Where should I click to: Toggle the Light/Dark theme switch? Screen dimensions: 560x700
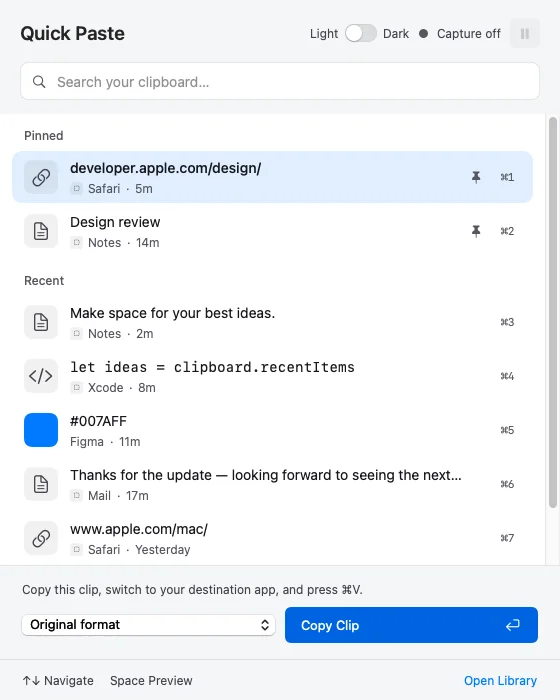[360, 33]
